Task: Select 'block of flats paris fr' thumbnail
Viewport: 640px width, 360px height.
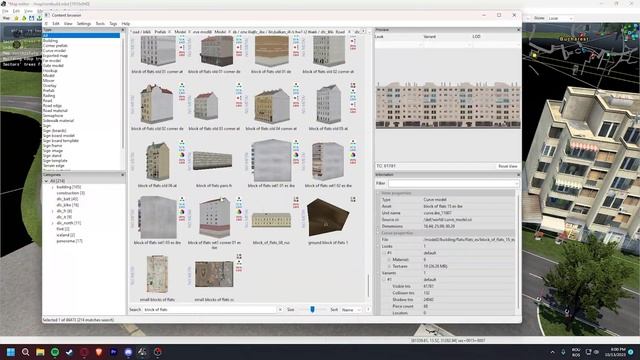Action: point(213,161)
